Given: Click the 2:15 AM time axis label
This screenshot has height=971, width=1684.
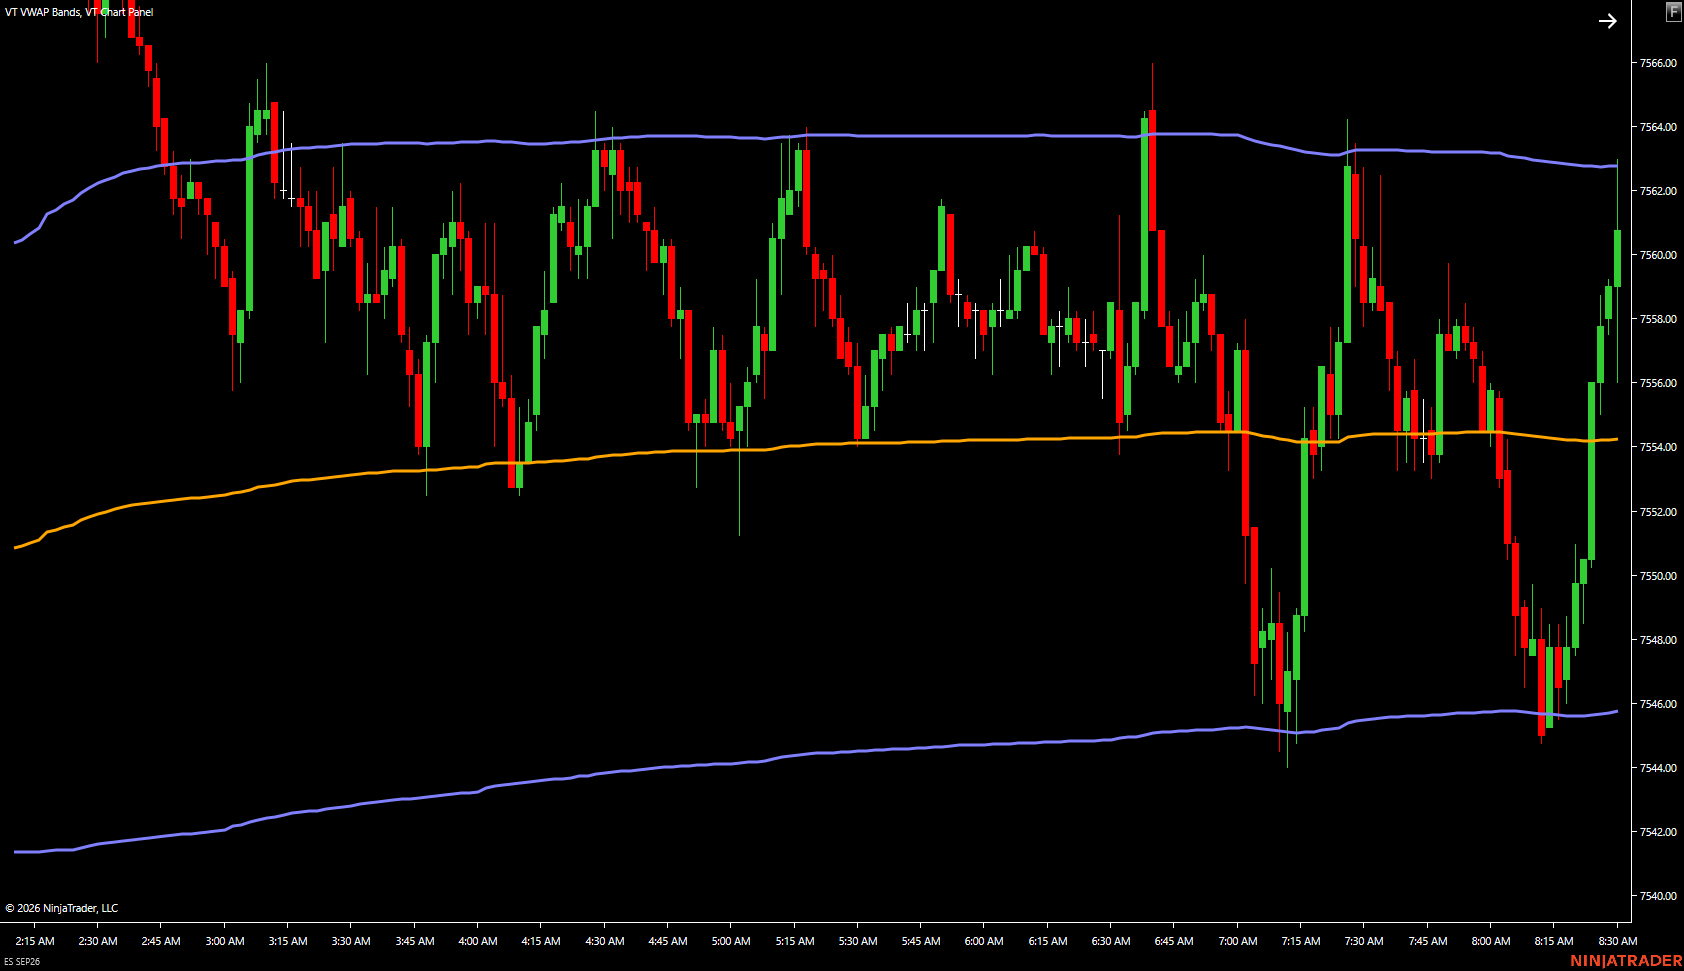Looking at the screenshot, I should (x=35, y=941).
